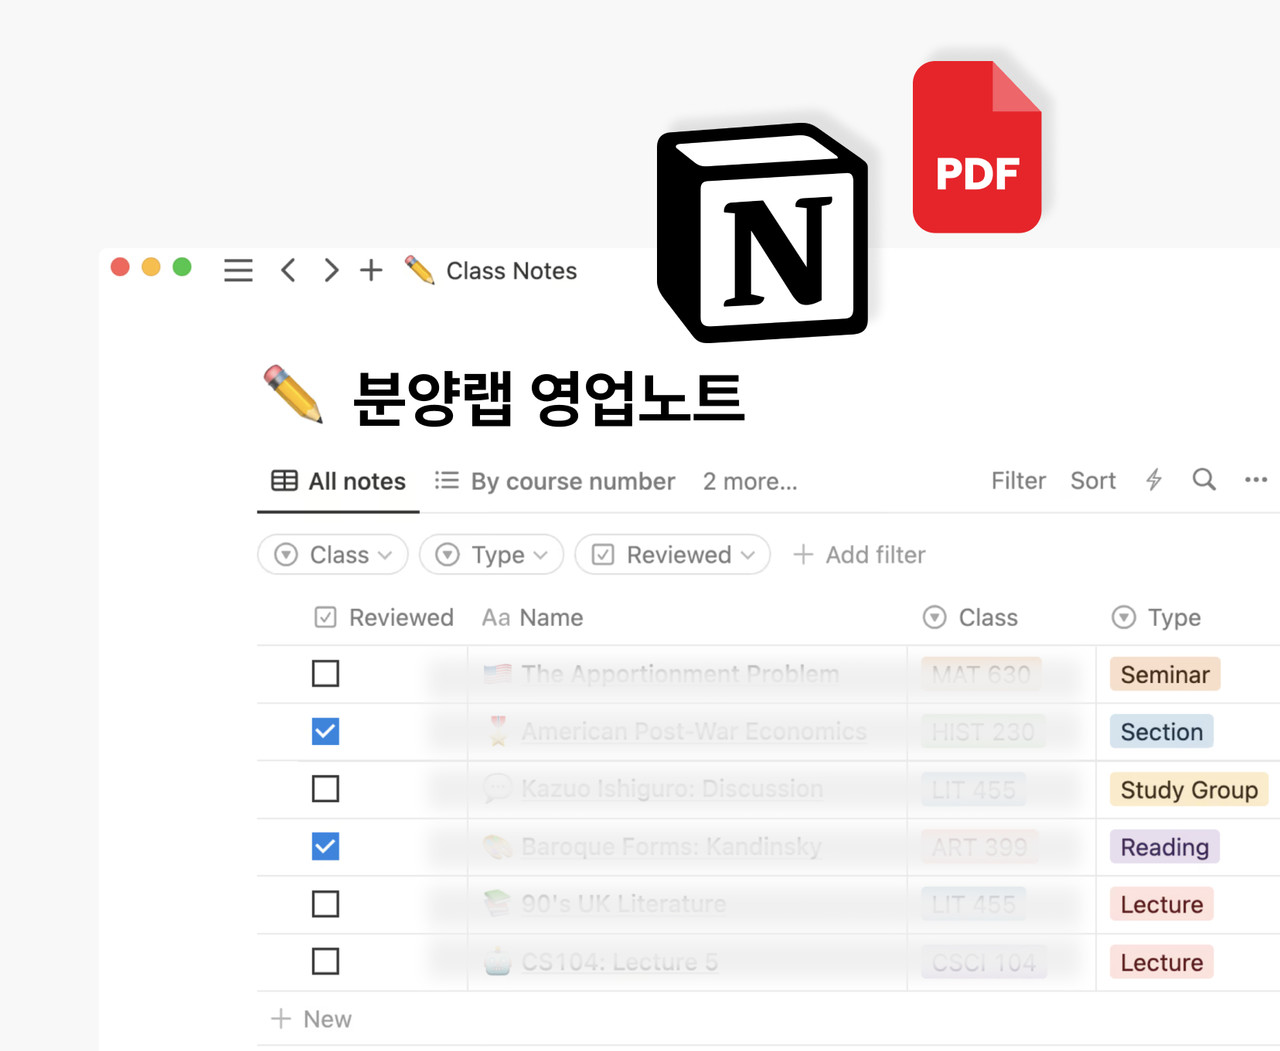The image size is (1280, 1051).
Task: Click the CSCI 104 class tag
Action: point(984,962)
